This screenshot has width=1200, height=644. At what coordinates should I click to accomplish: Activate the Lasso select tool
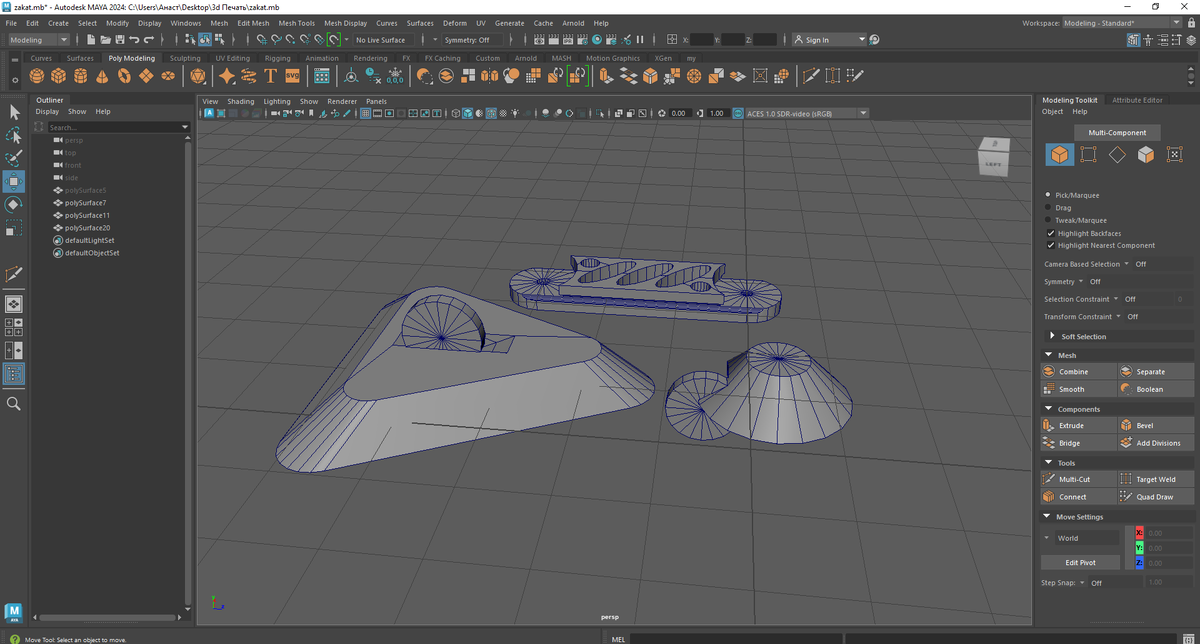[x=14, y=135]
